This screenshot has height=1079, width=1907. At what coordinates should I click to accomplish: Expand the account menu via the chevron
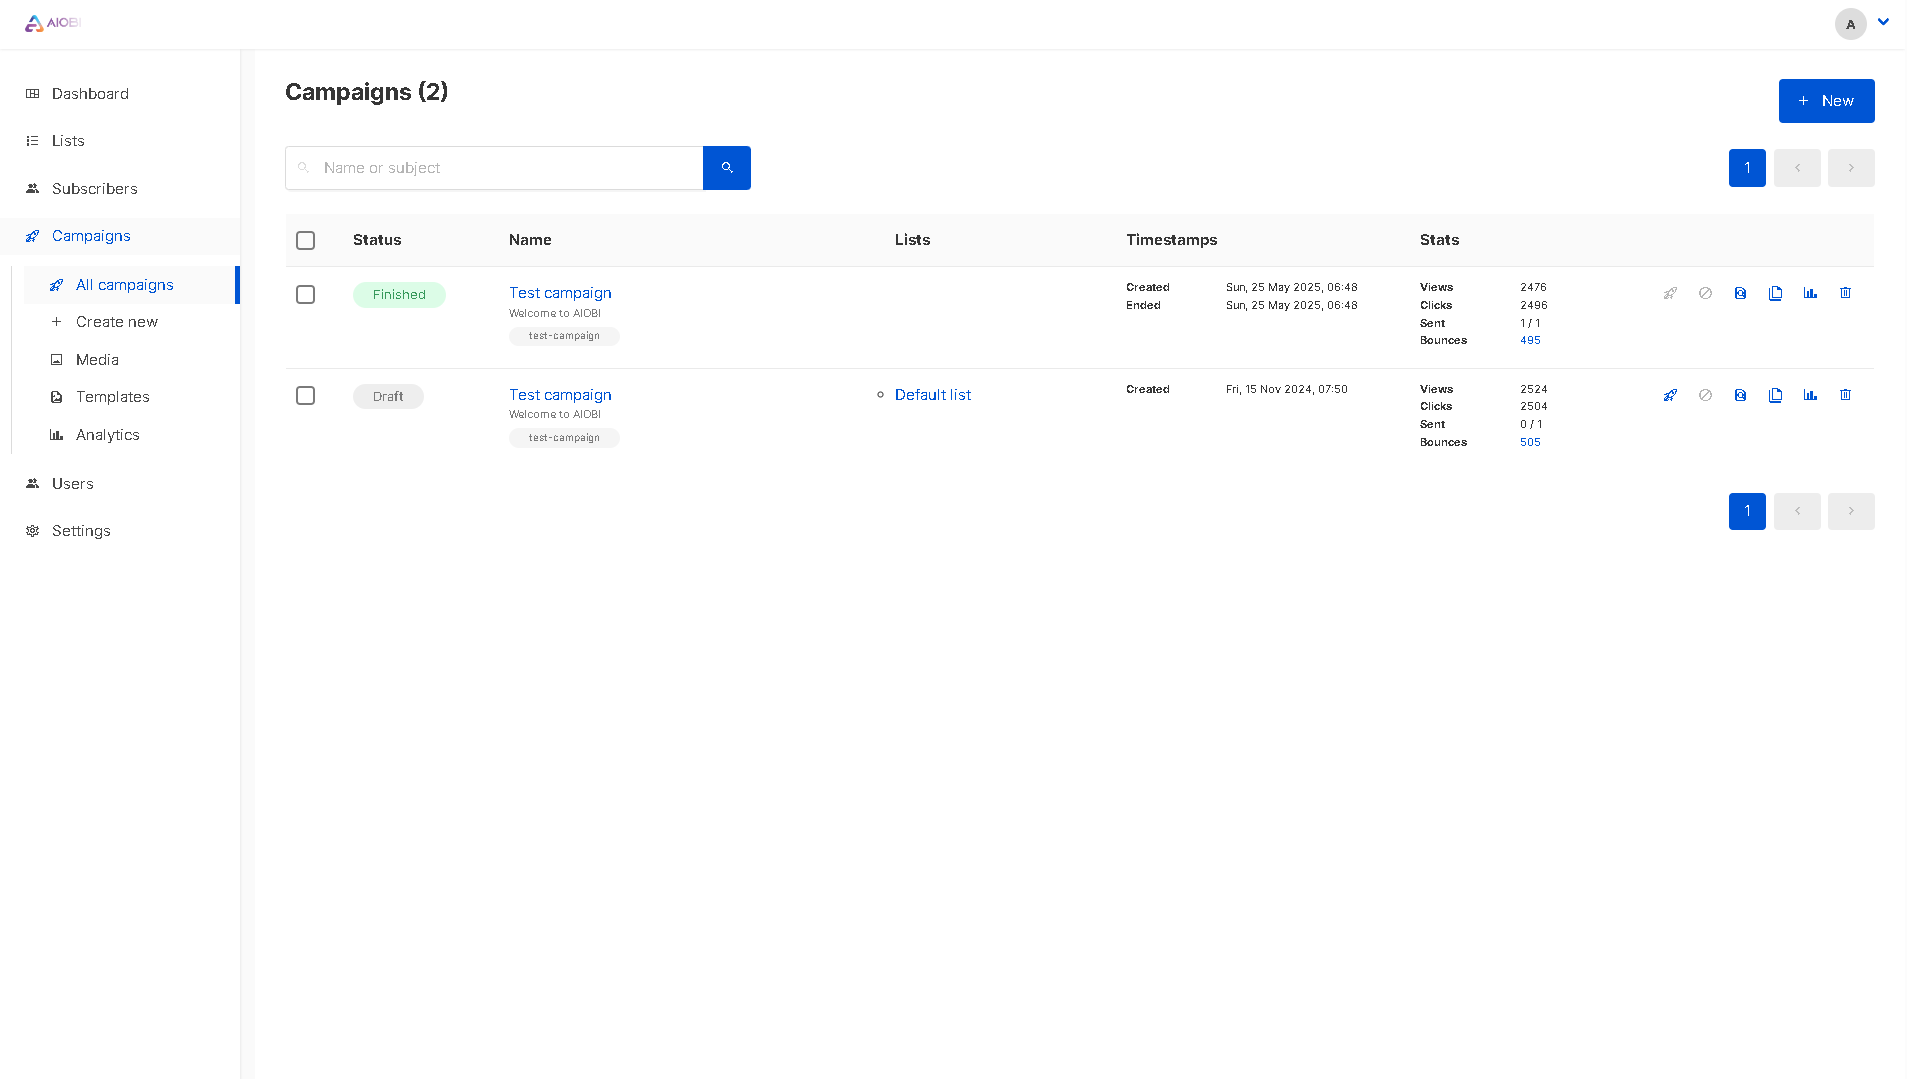click(1884, 21)
